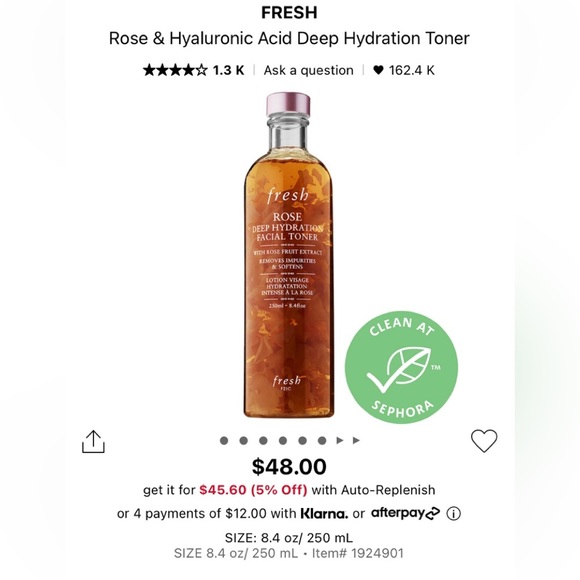The width and height of the screenshot is (580, 580).
Task: Click the 1.3 K reviews count
Action: [228, 70]
